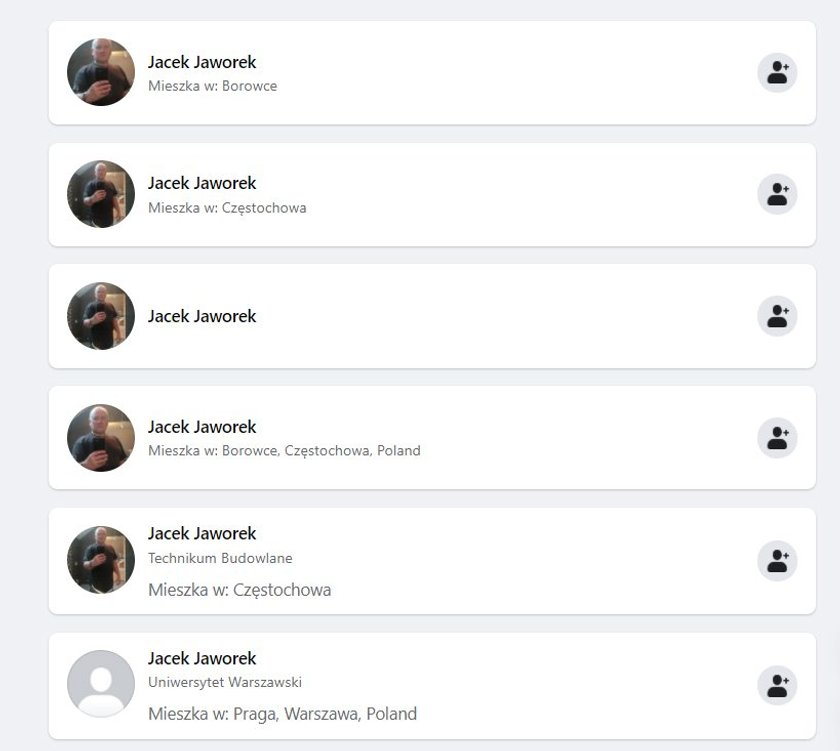The width and height of the screenshot is (840, 751).
Task: Open Jacek Jaworek name link above 'Mieszka w: Borowce'
Action: [x=202, y=62]
